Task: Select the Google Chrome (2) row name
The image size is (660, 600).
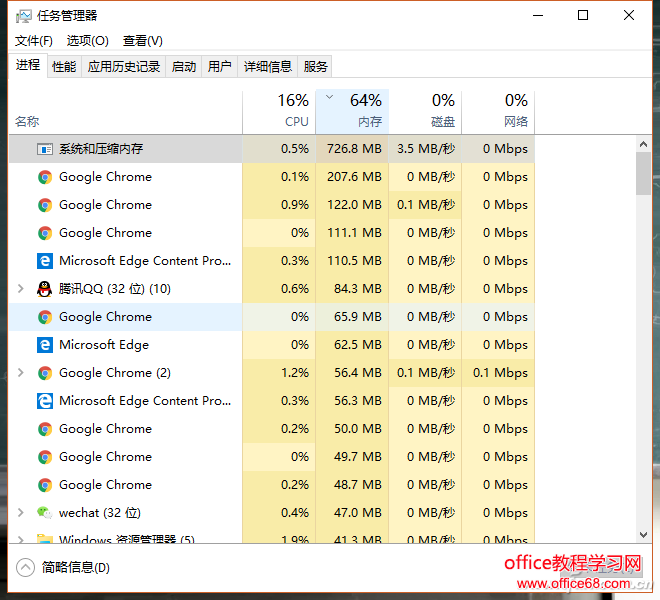Action: point(115,373)
